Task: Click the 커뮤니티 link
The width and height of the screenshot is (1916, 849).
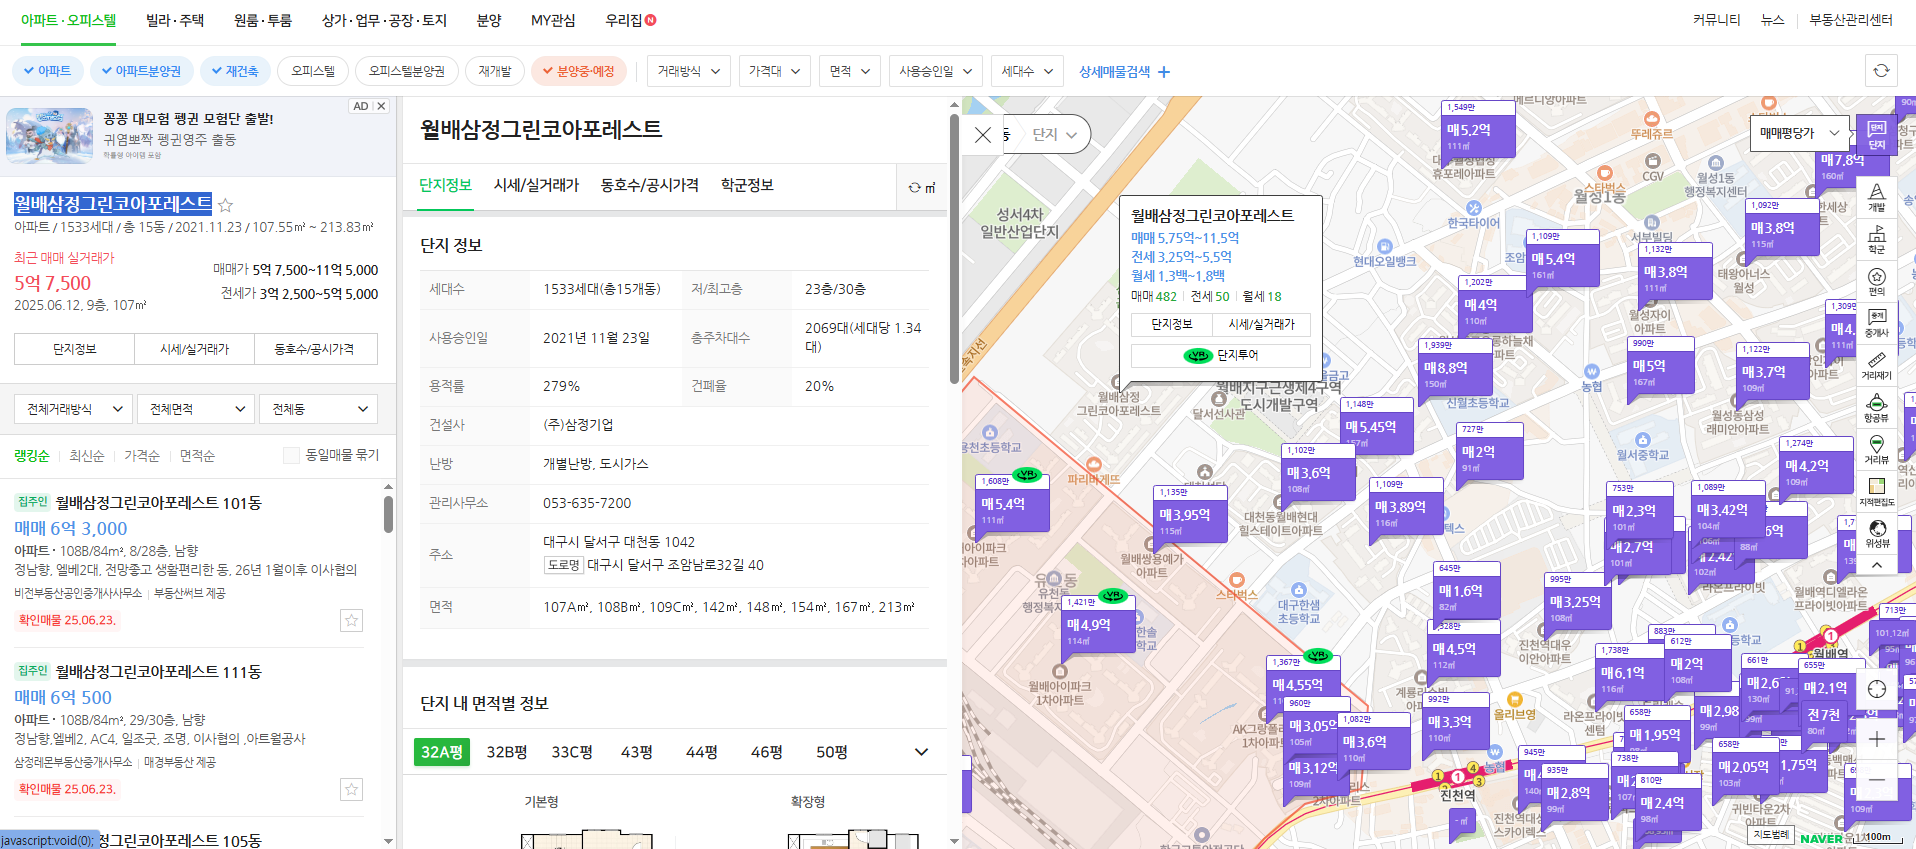Action: click(x=1716, y=20)
